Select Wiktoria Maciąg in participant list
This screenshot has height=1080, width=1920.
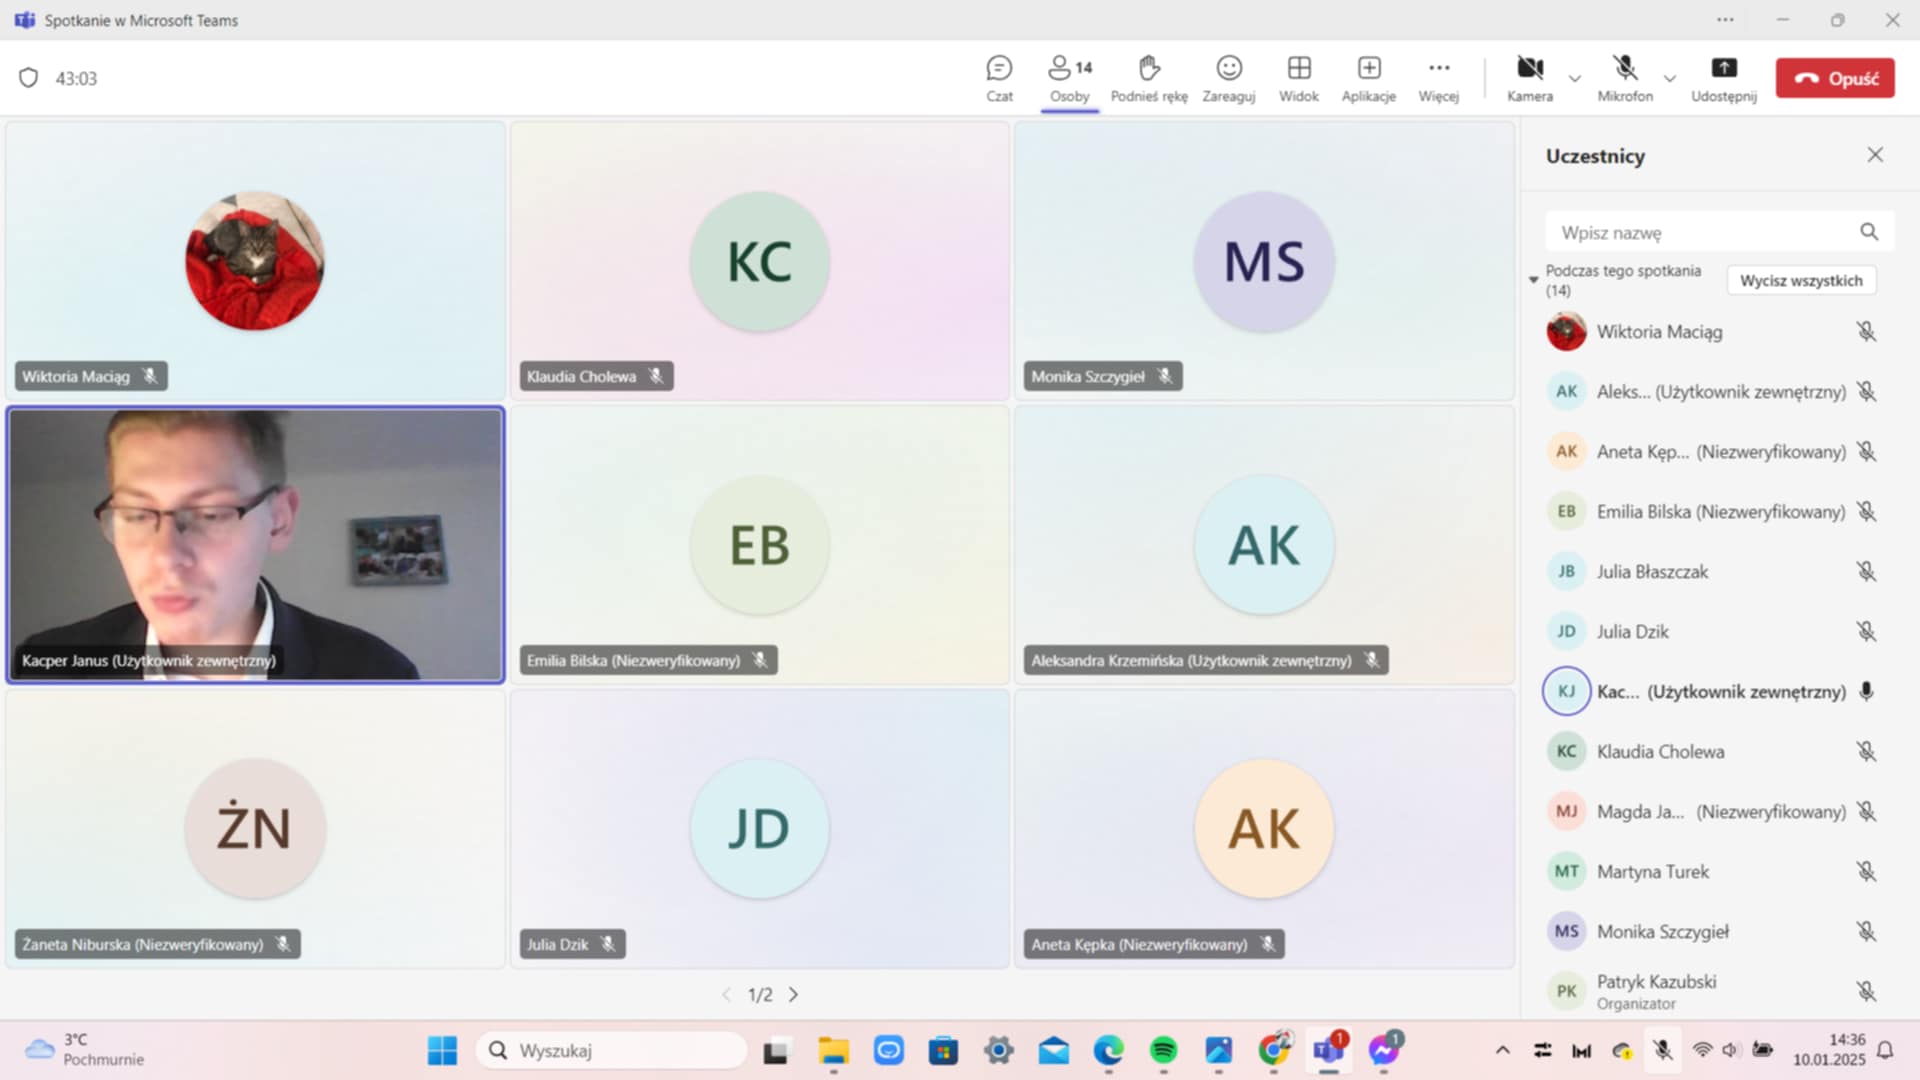pyautogui.click(x=1711, y=332)
